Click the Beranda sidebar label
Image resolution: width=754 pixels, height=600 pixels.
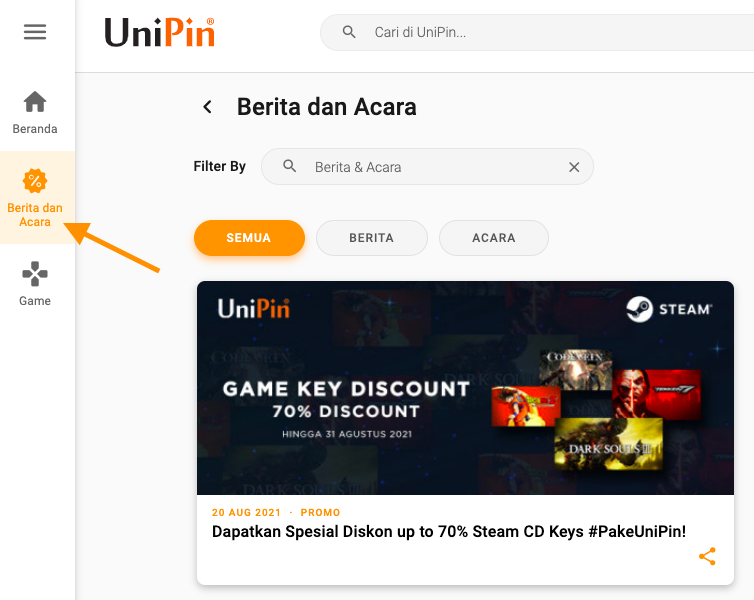pyautogui.click(x=35, y=129)
